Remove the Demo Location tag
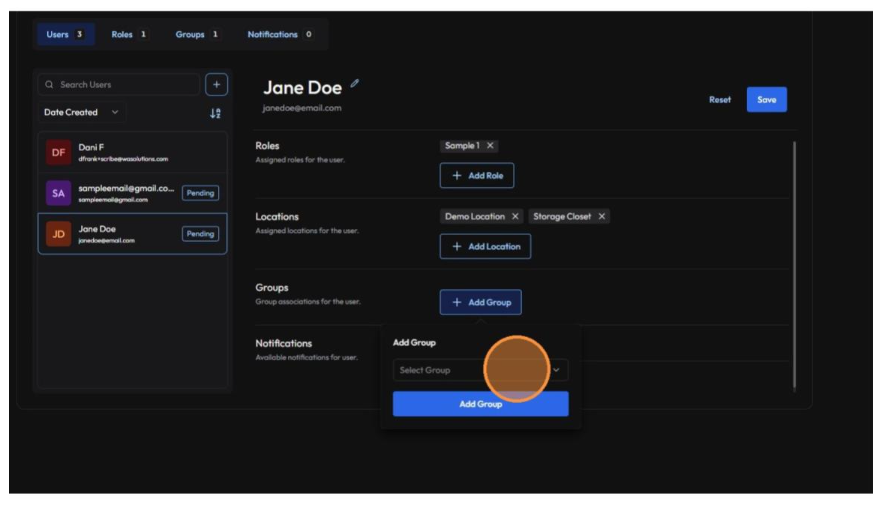877x506 pixels. pyautogui.click(x=515, y=216)
